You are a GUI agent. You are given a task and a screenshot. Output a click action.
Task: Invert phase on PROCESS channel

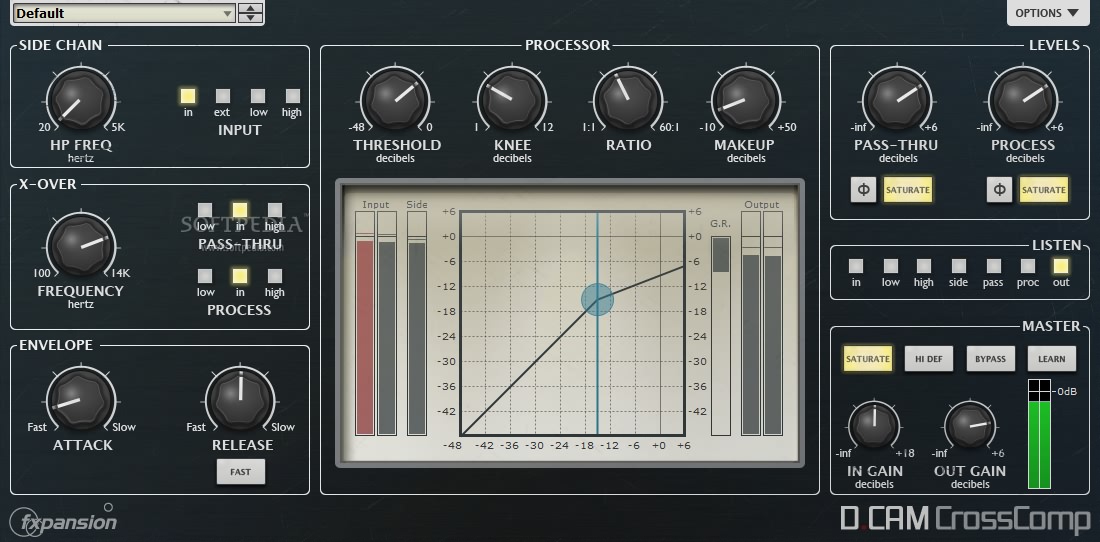1000,190
